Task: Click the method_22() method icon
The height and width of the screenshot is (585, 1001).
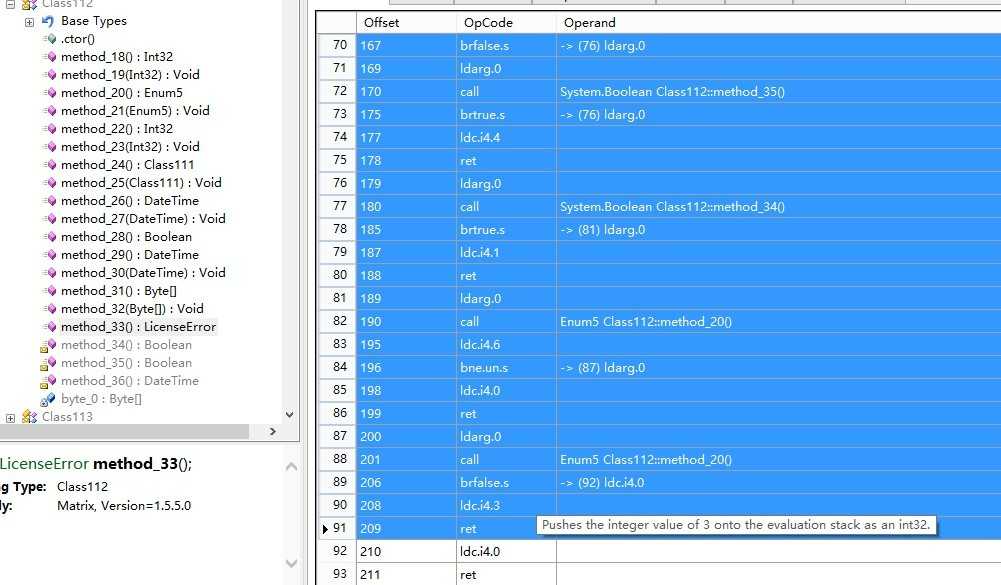Action: coord(50,129)
